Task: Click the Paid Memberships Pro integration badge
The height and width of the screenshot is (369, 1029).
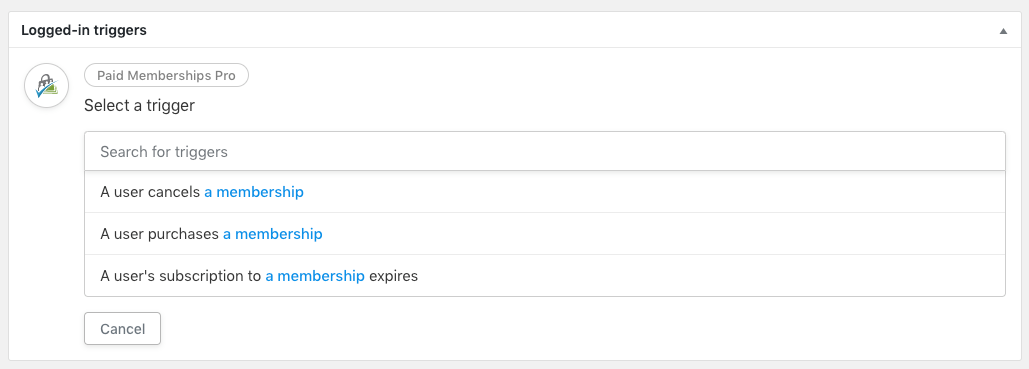Action: (x=166, y=76)
